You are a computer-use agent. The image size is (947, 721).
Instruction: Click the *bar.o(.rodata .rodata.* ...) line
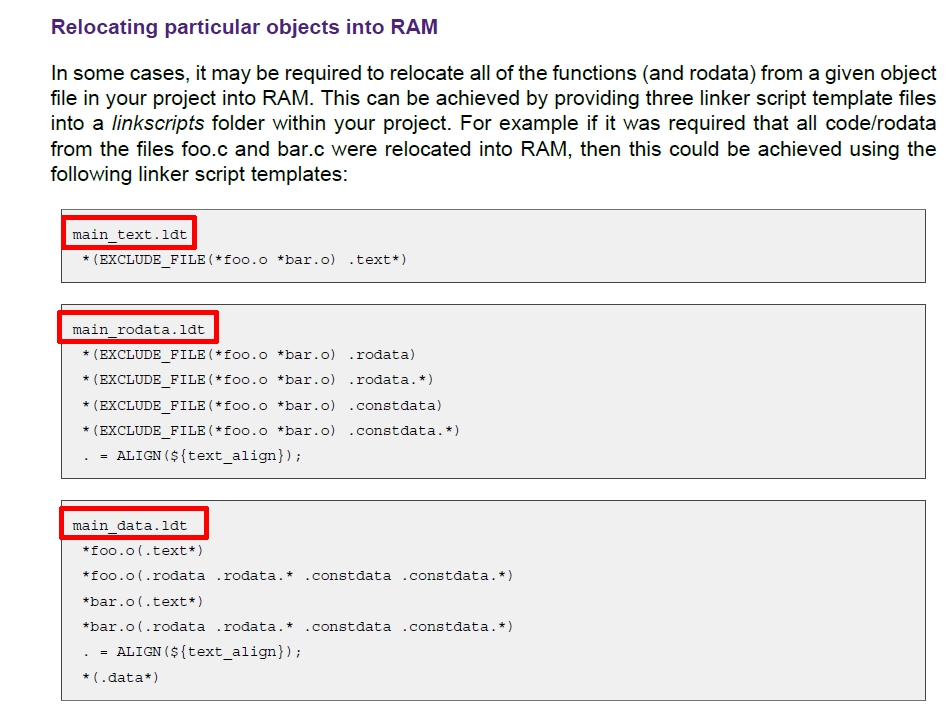point(297,627)
